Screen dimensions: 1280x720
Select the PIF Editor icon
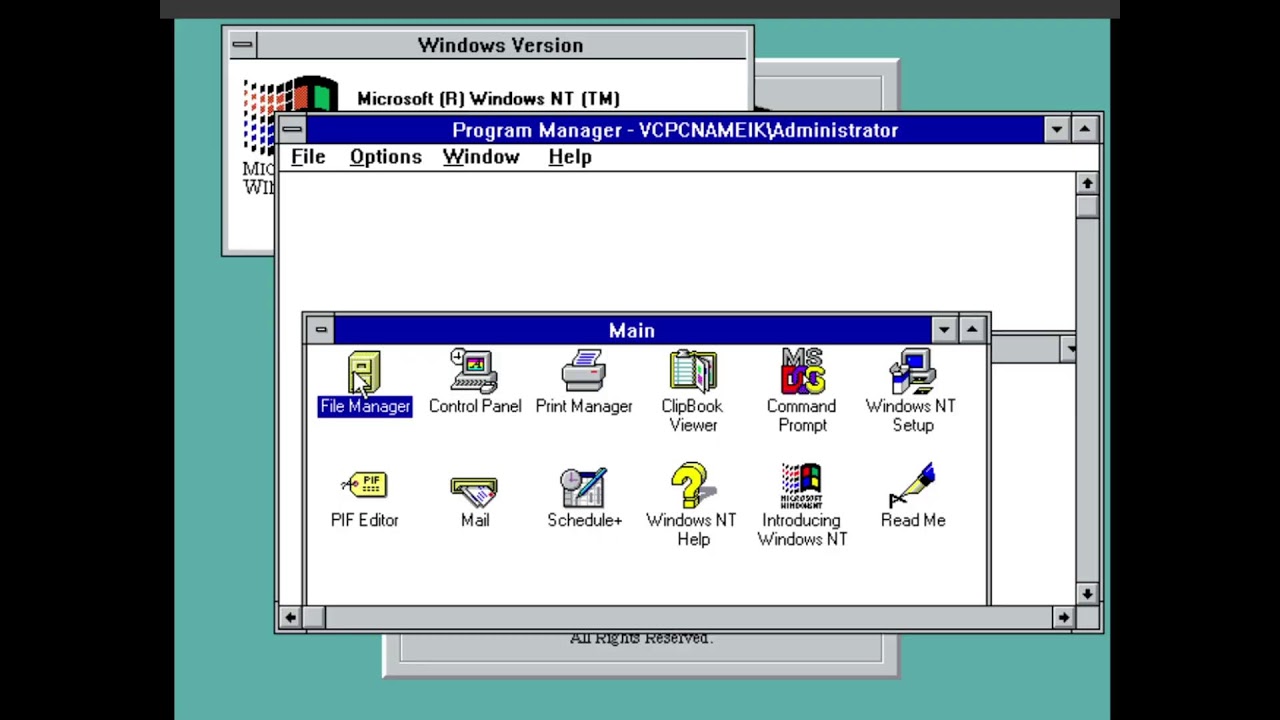click(365, 497)
